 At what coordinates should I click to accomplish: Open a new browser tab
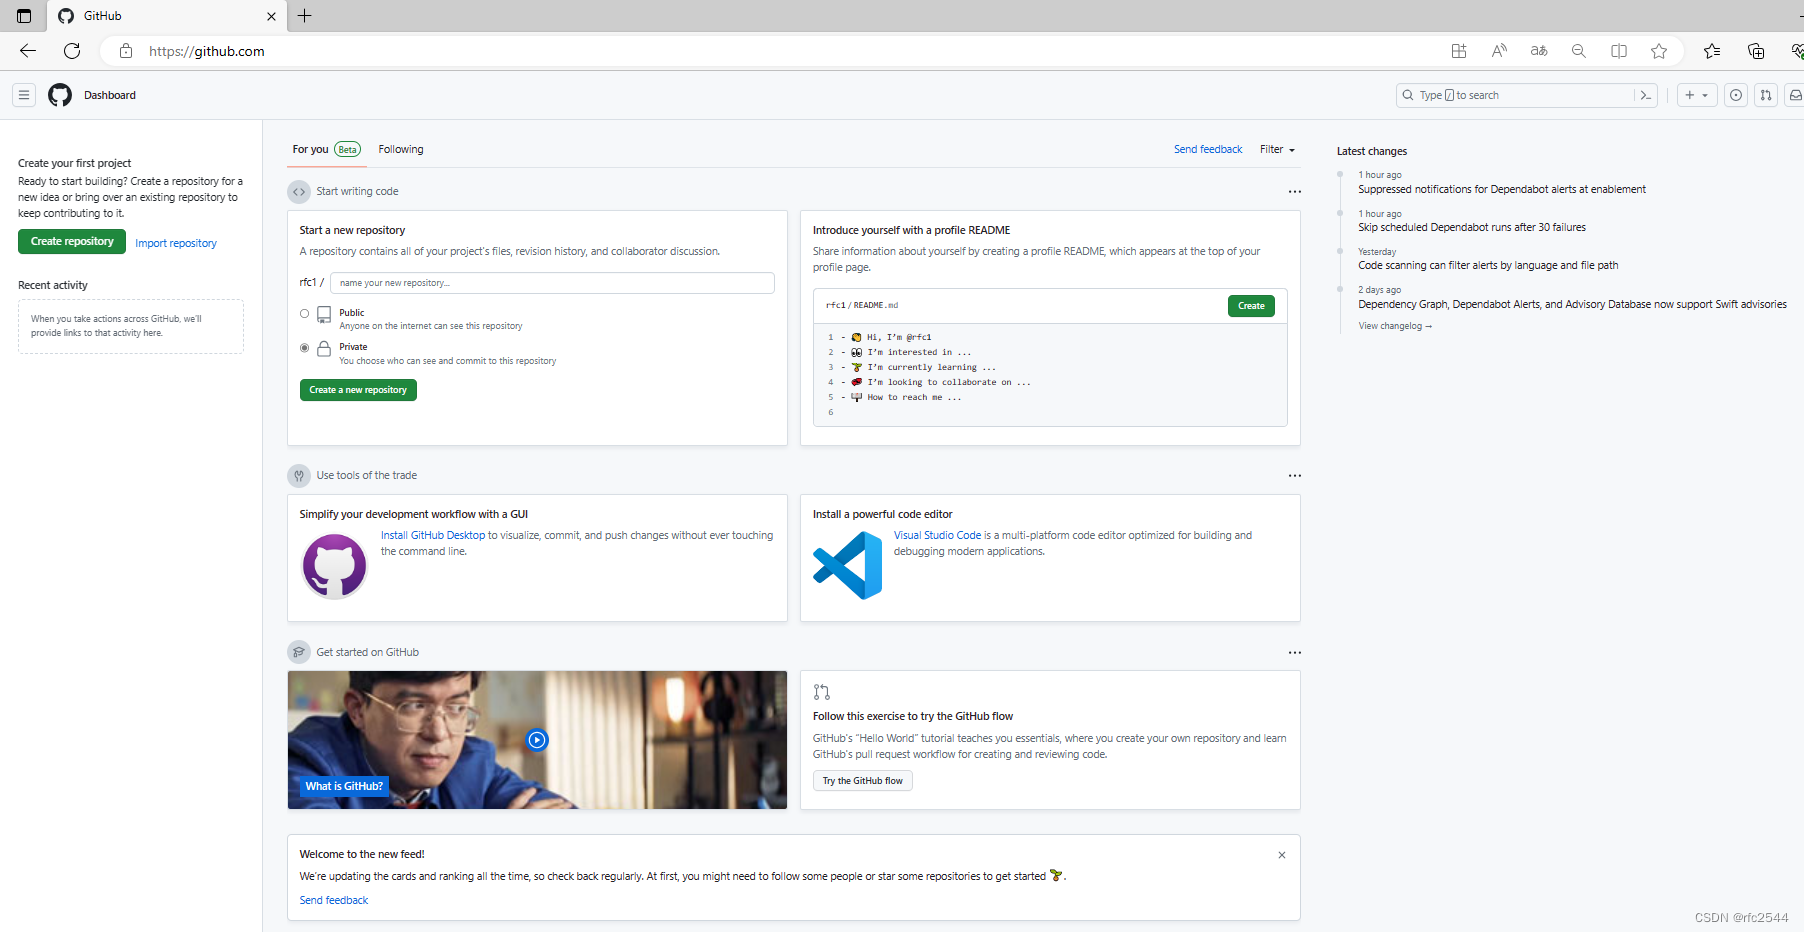click(305, 16)
